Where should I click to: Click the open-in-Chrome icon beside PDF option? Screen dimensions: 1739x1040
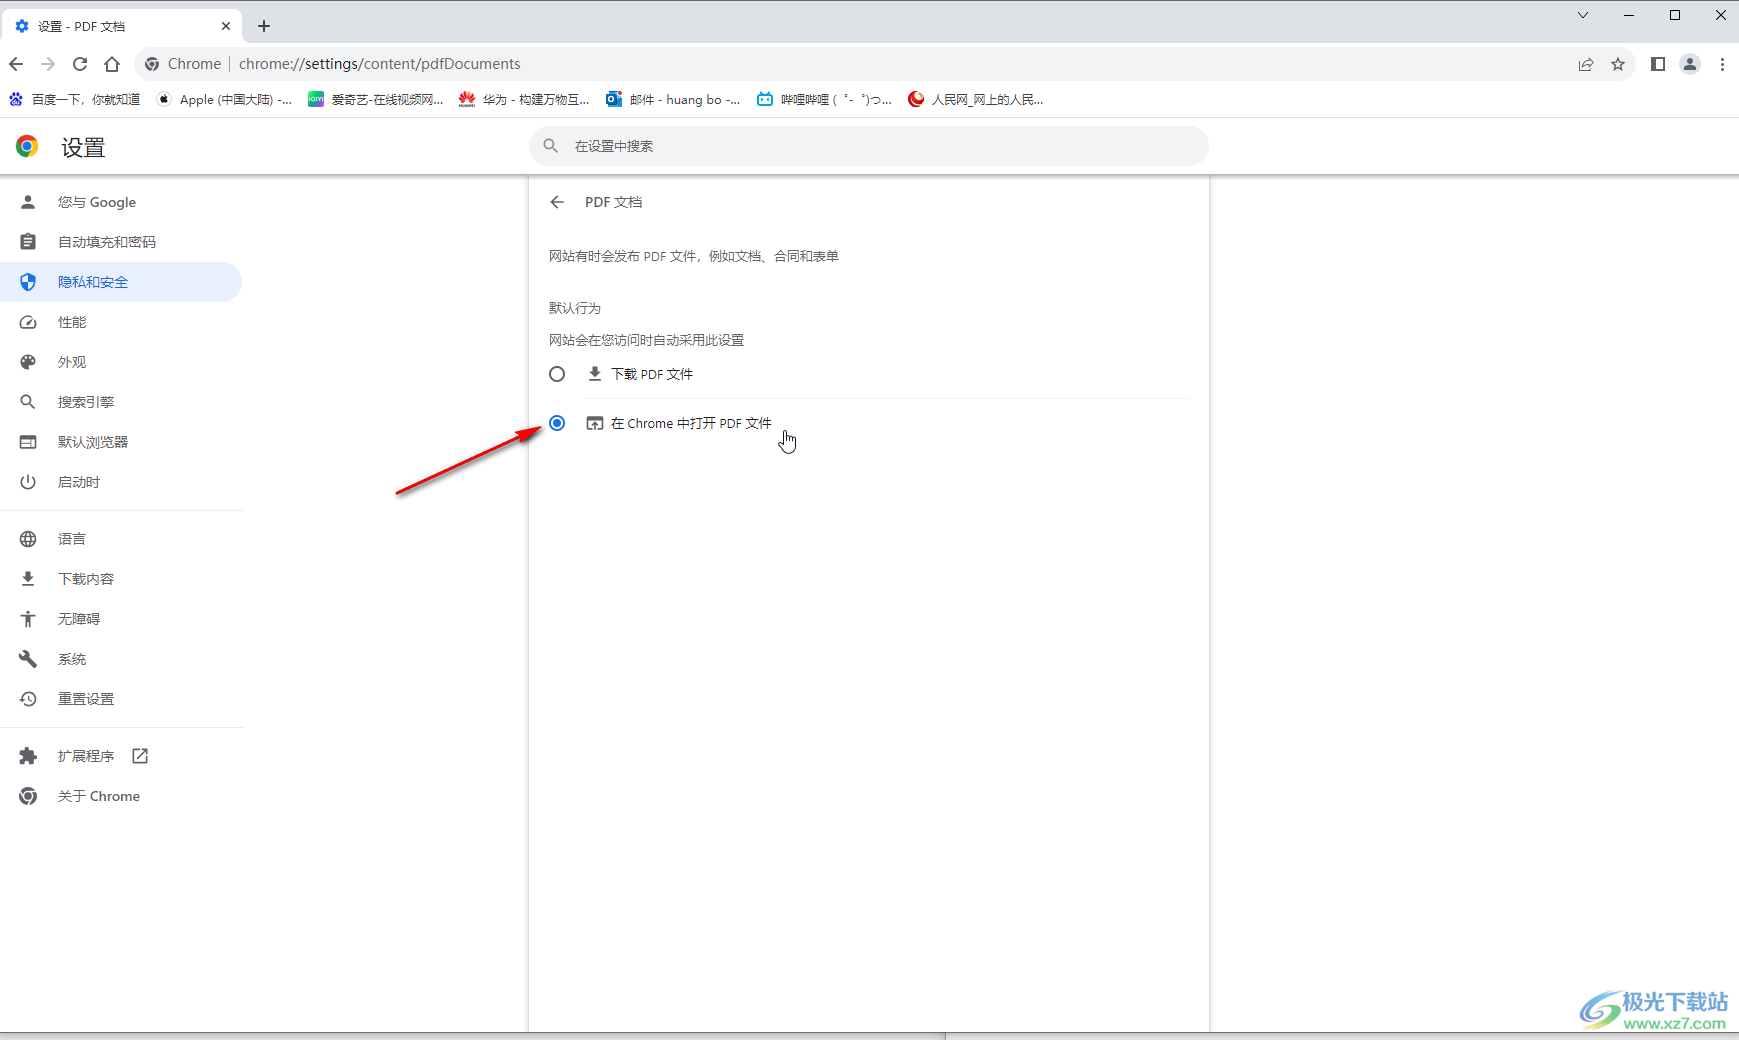595,423
